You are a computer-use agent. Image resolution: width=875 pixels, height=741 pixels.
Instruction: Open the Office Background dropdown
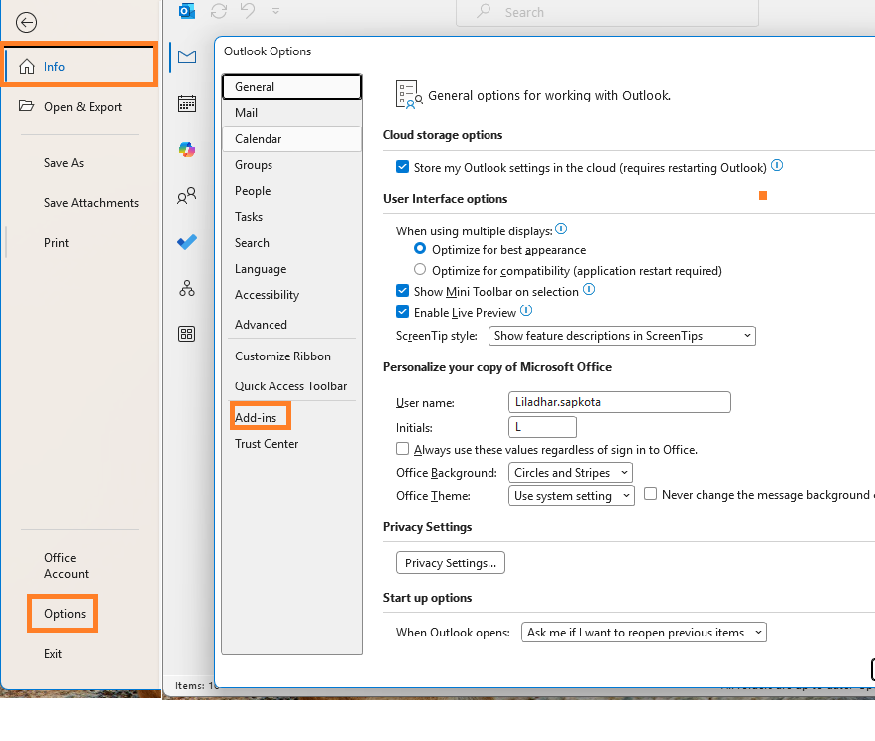570,473
